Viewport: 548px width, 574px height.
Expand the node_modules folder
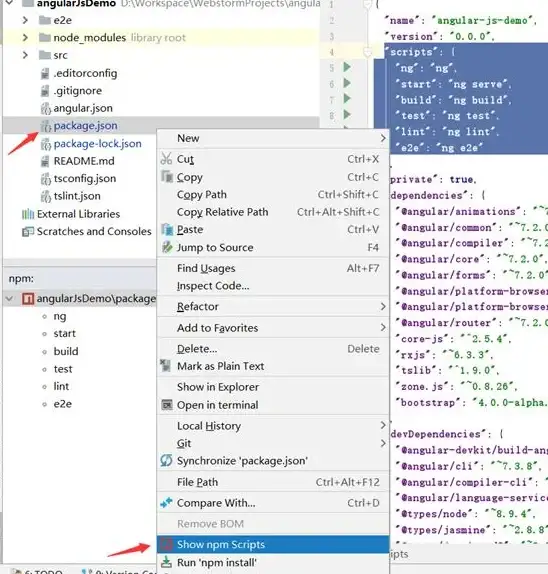(25, 38)
